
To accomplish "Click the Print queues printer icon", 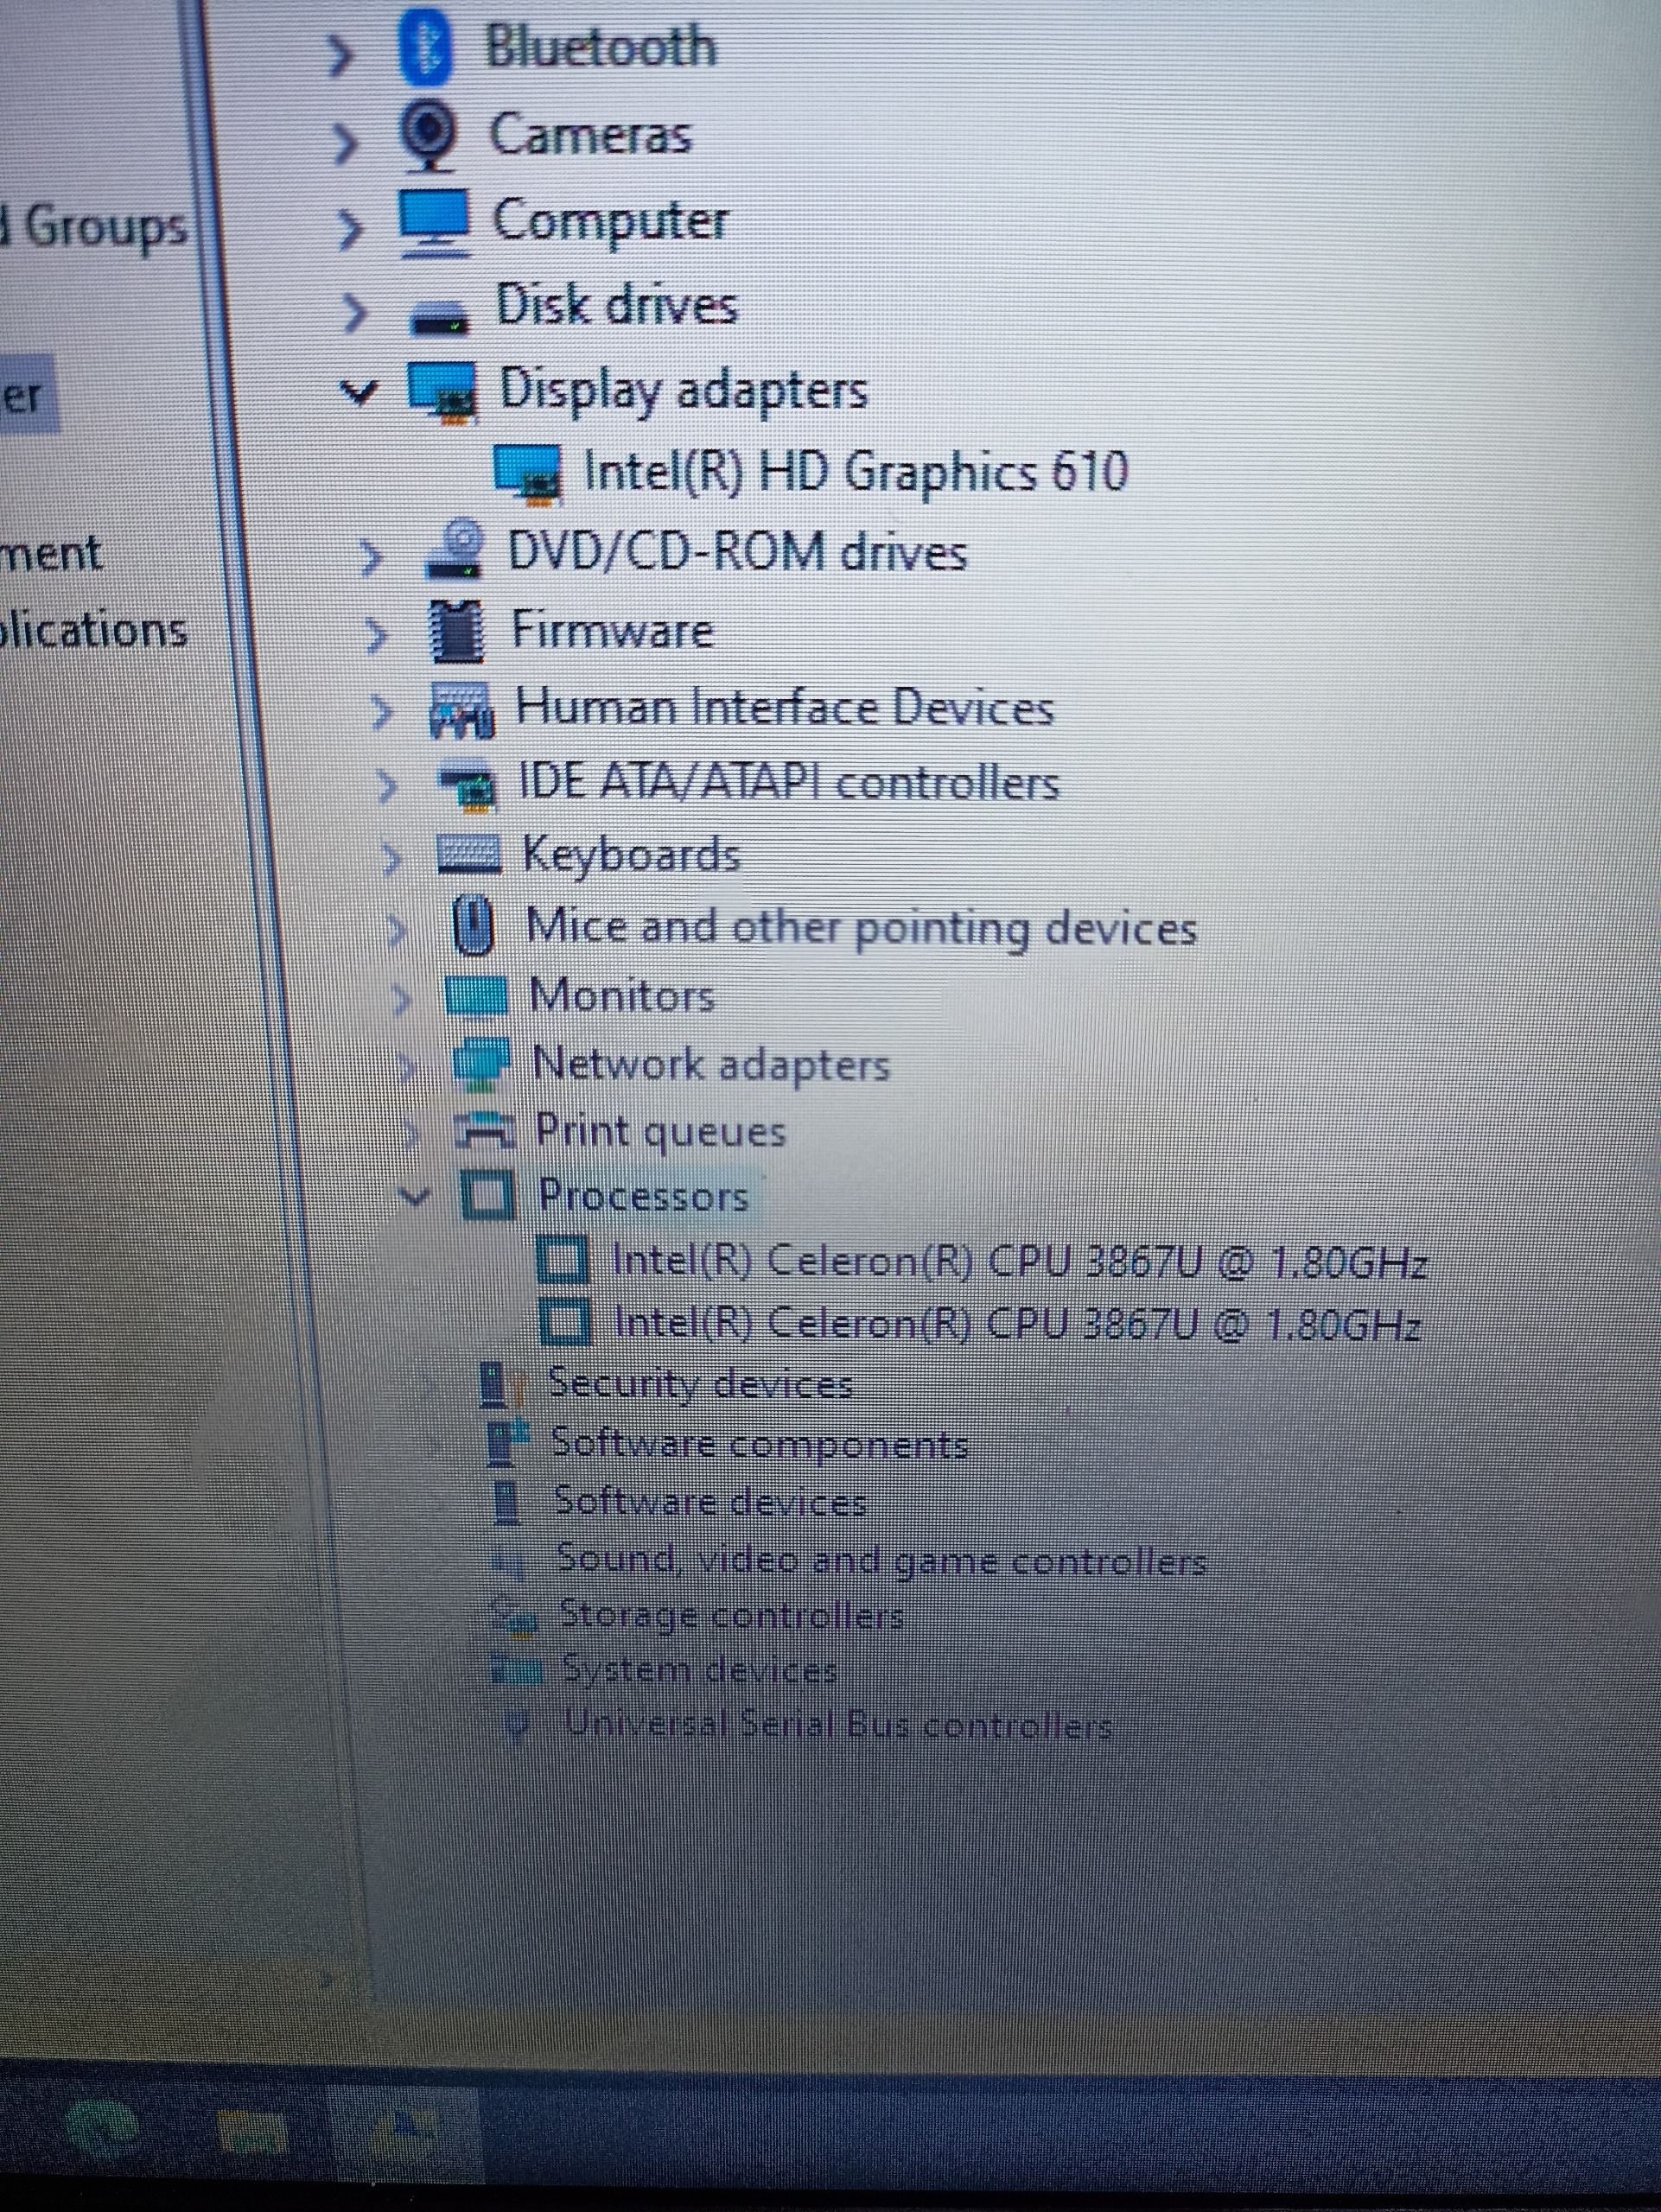I will [485, 1130].
